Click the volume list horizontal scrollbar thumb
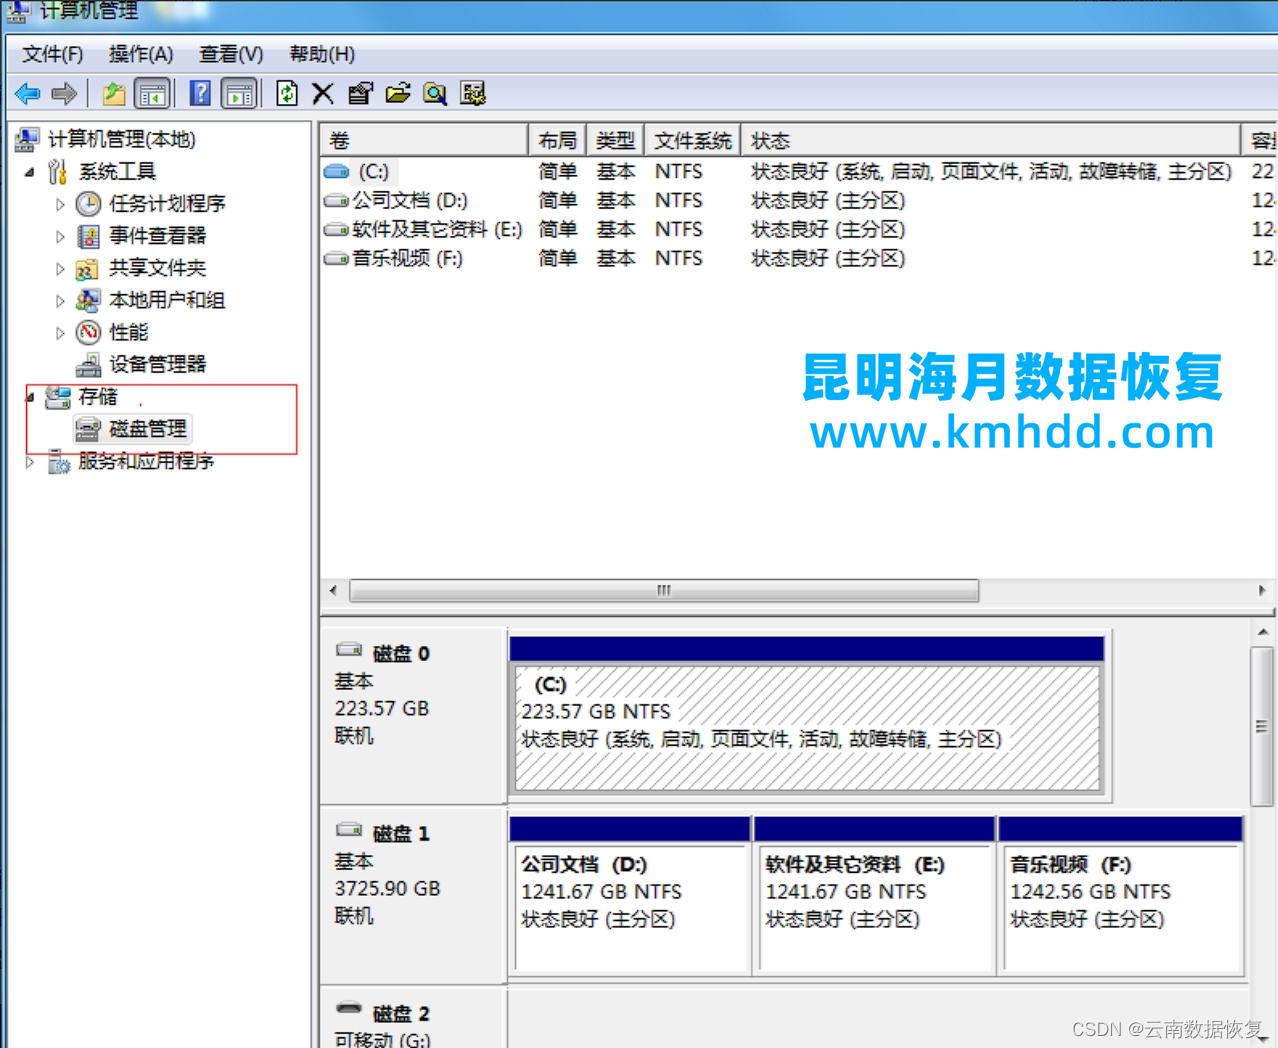This screenshot has width=1278, height=1048. [x=664, y=591]
